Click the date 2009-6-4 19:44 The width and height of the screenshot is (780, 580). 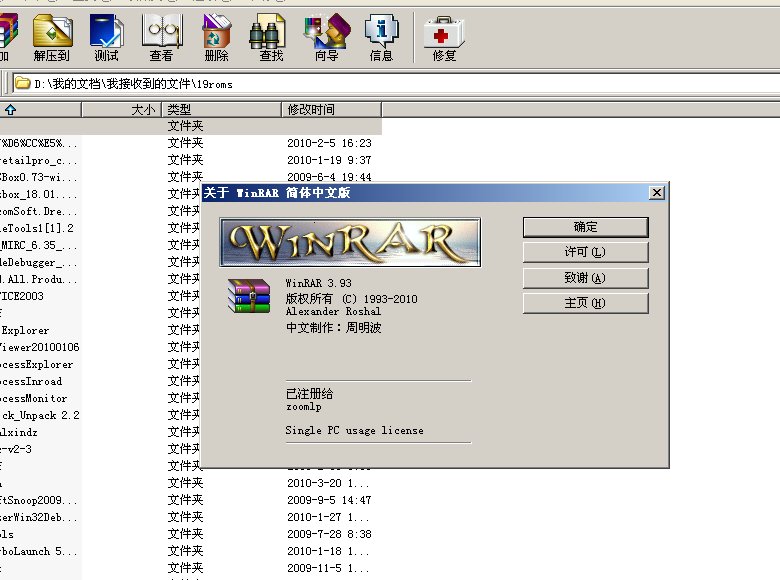[x=329, y=177]
